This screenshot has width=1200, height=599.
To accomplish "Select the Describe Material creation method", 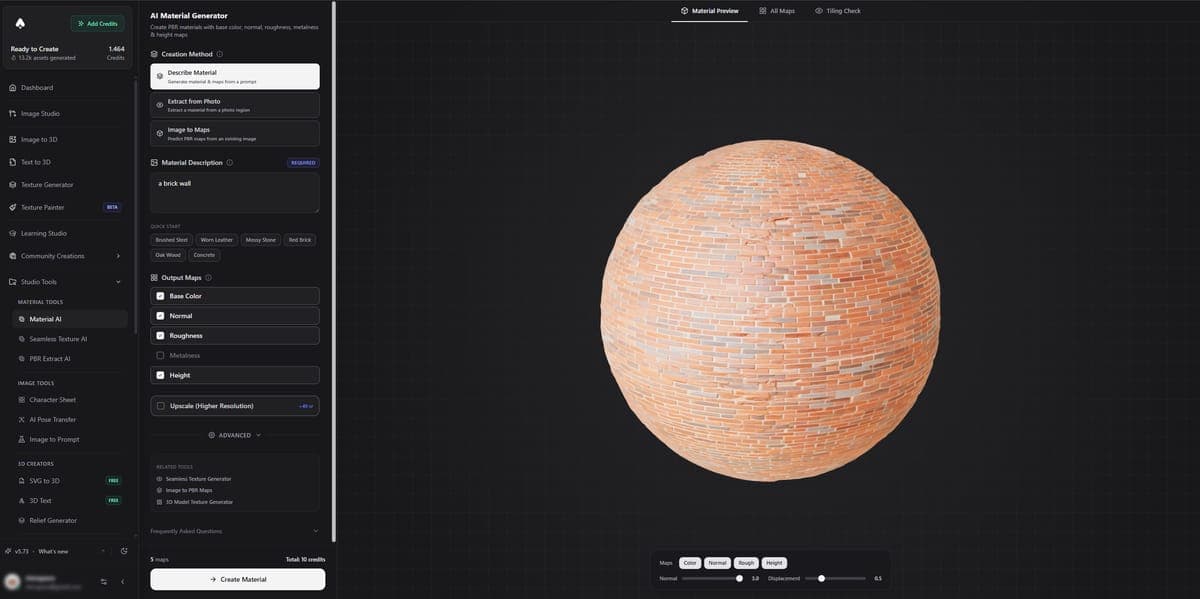I will pyautogui.click(x=235, y=77).
